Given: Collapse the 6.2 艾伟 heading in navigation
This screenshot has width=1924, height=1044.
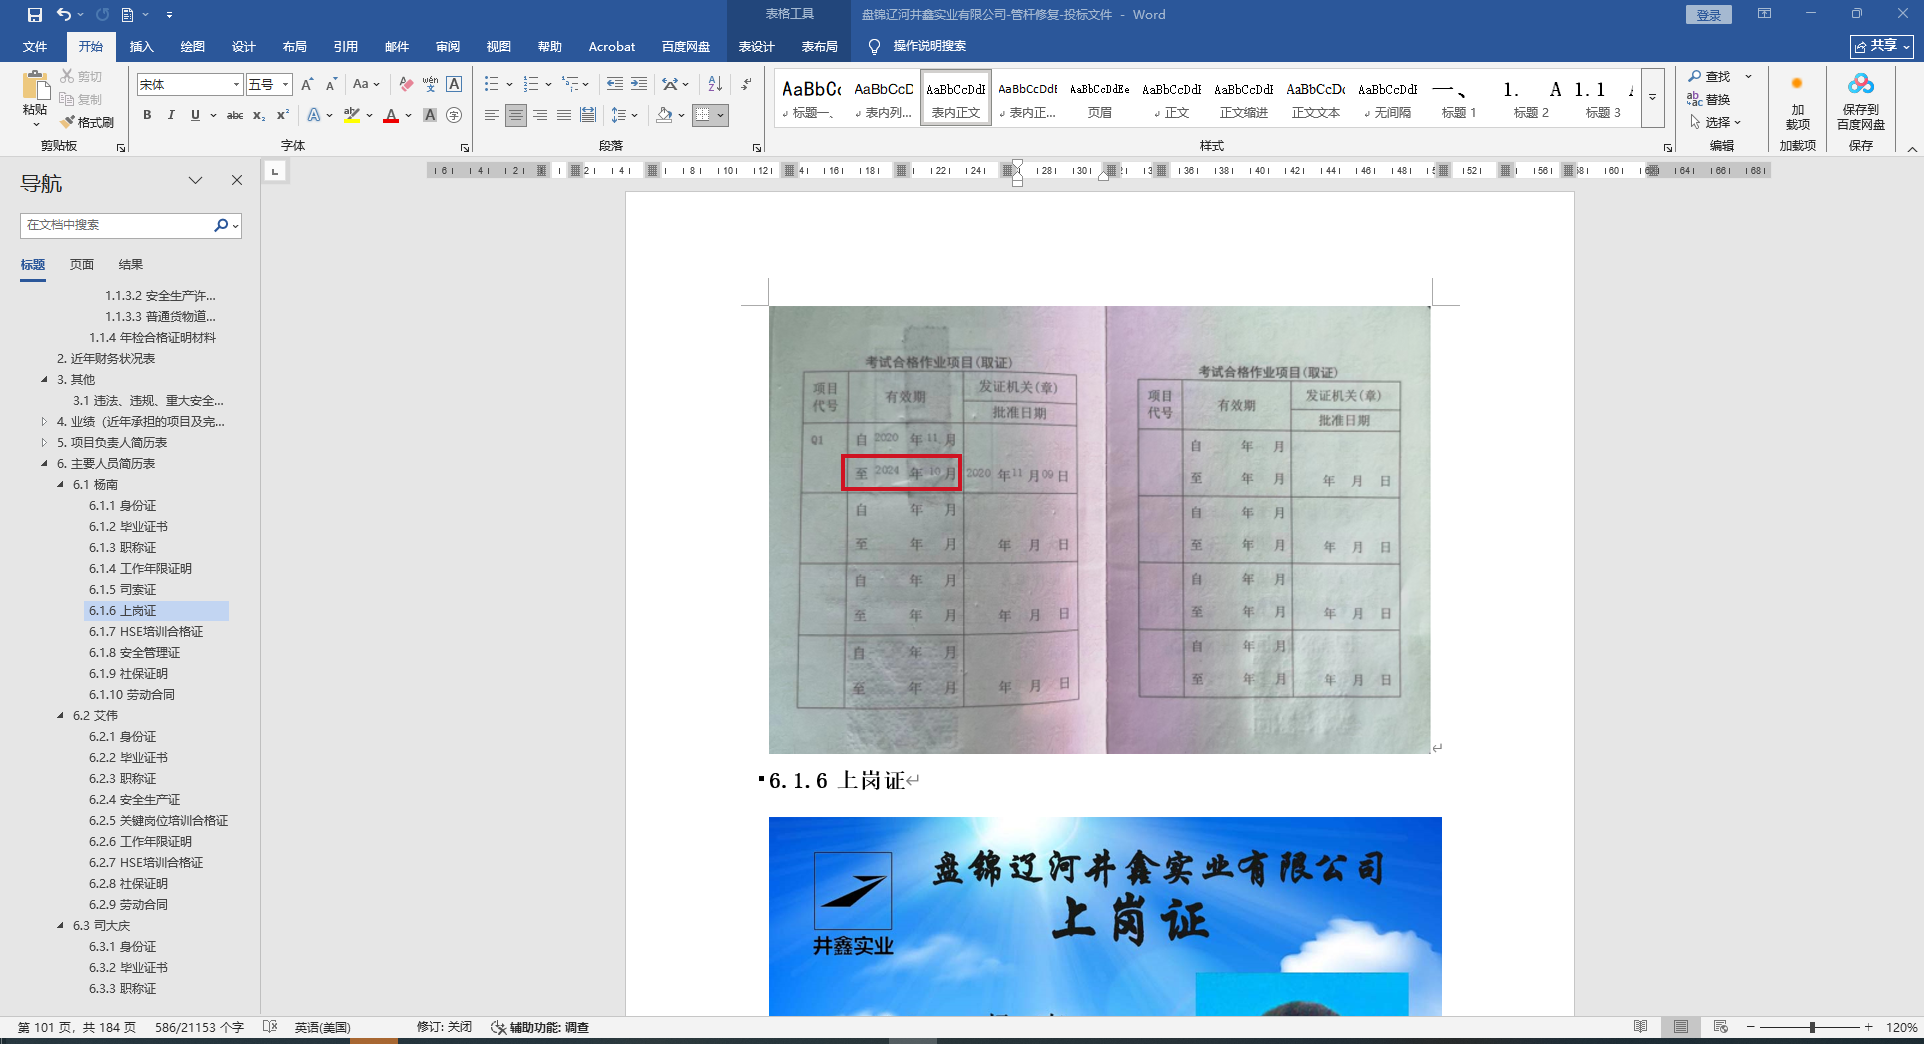Looking at the screenshot, I should [60, 716].
